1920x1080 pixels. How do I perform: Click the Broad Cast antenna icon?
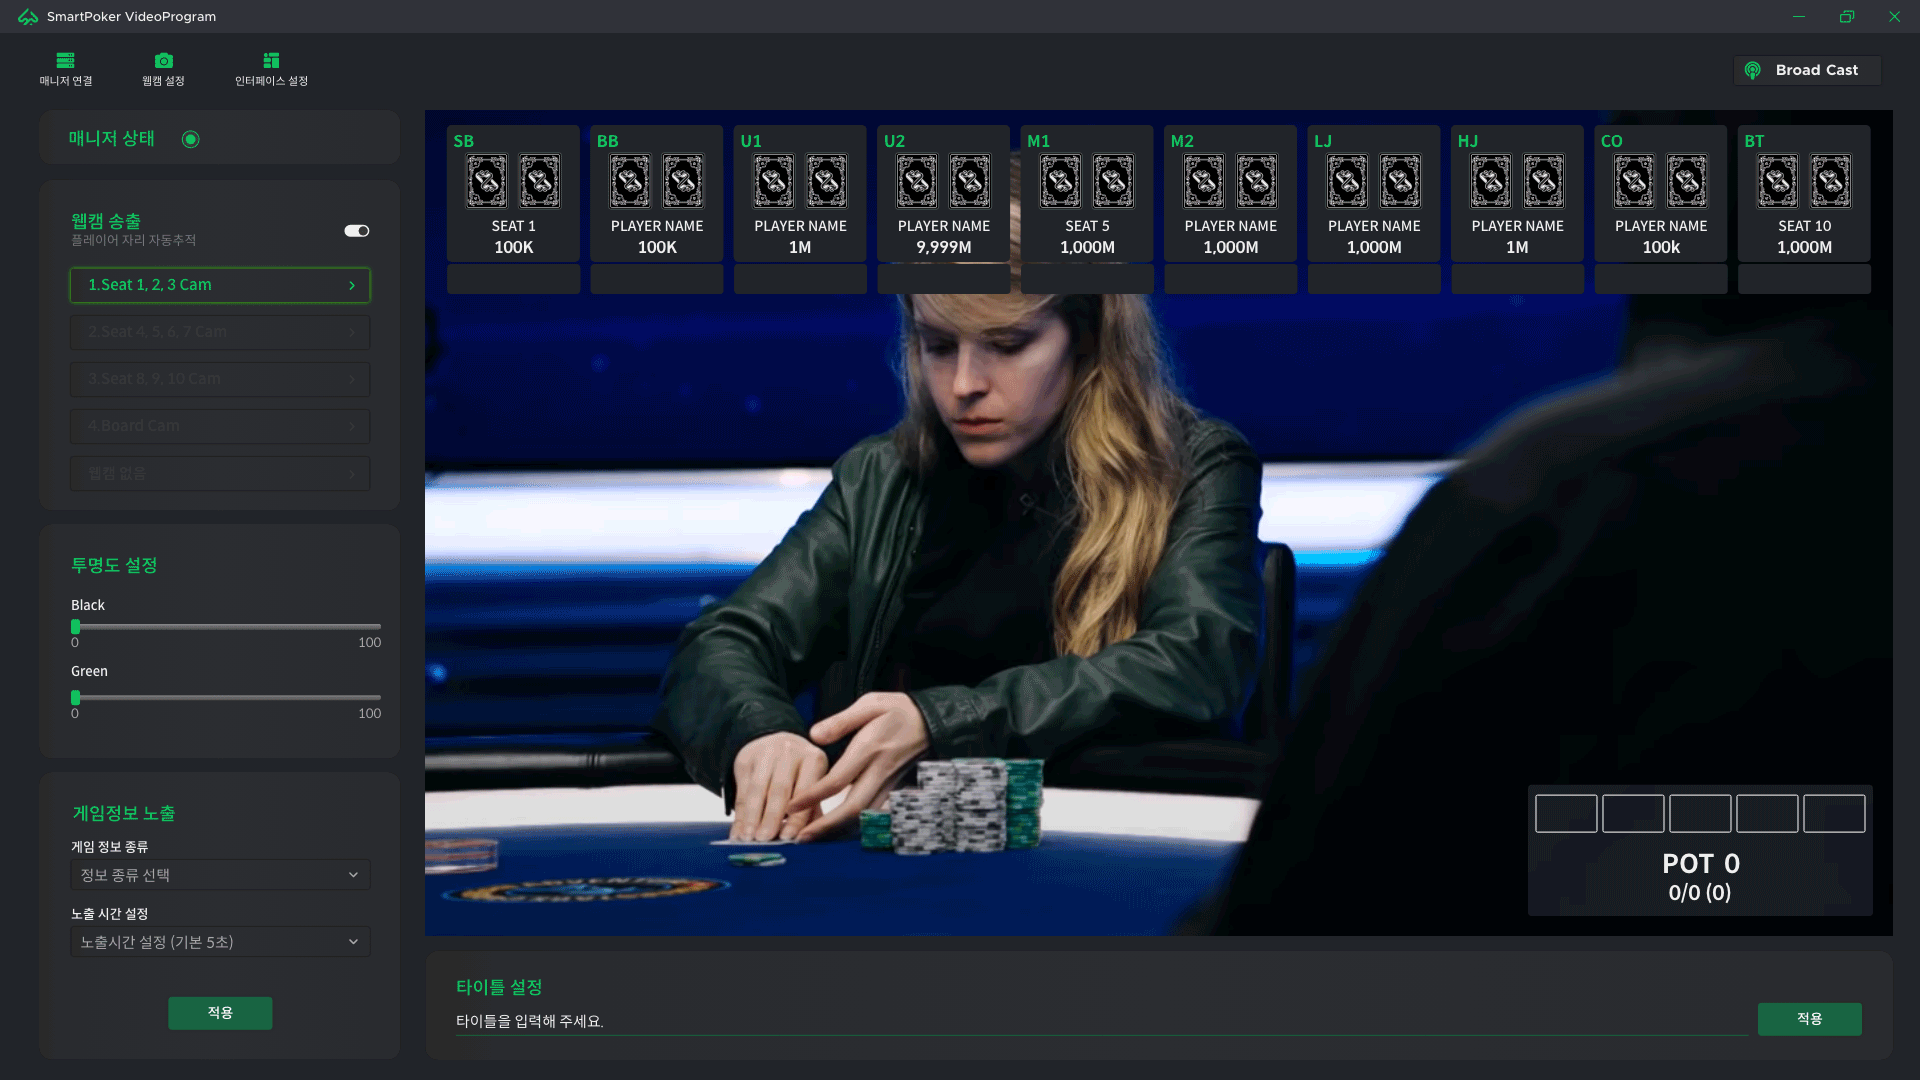click(1752, 70)
